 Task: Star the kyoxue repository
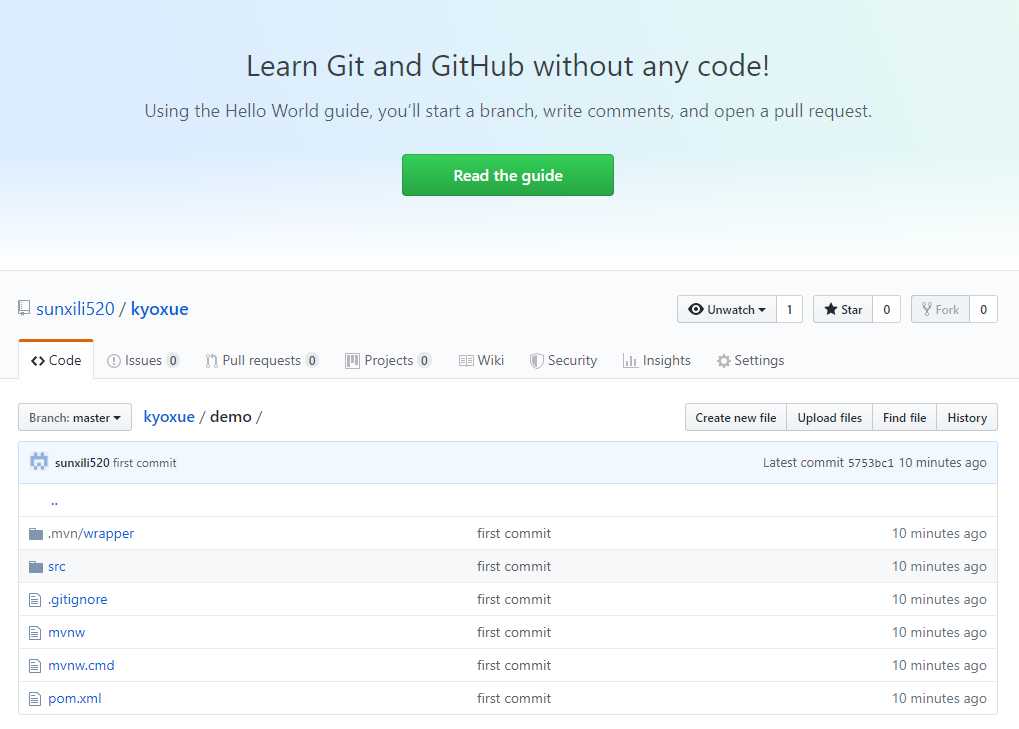(843, 309)
